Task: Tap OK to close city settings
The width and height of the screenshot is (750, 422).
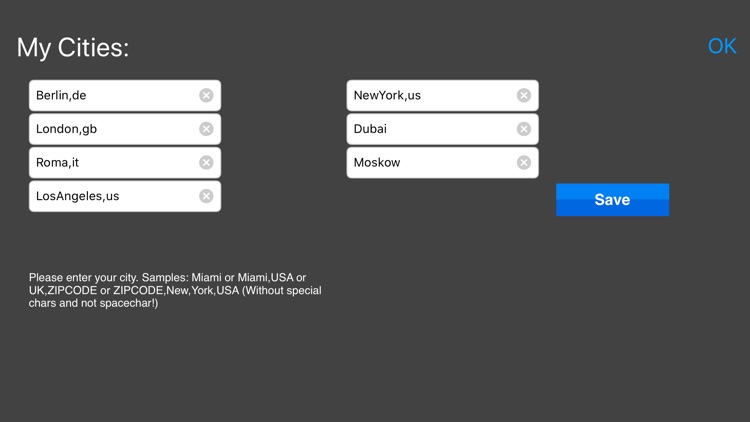Action: (x=722, y=46)
